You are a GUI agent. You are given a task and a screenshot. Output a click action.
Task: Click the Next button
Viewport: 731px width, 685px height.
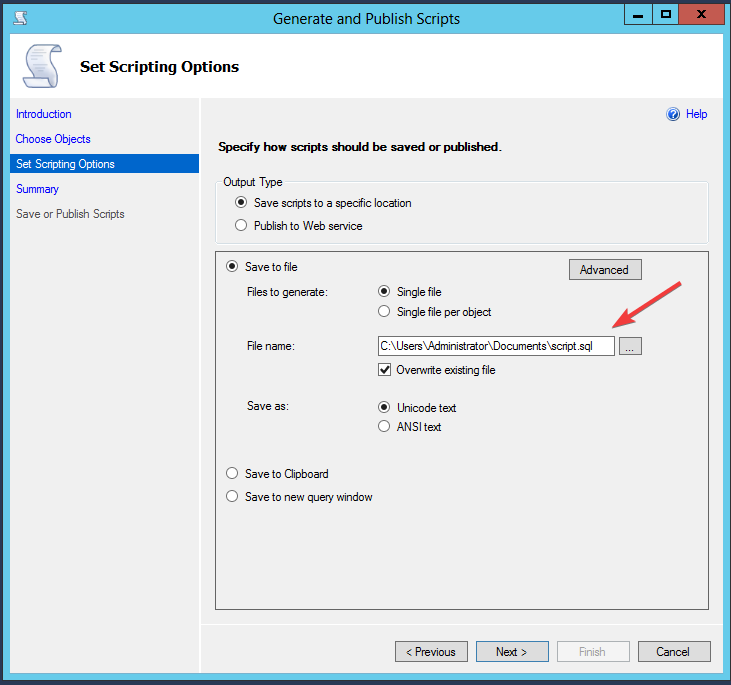(x=512, y=651)
